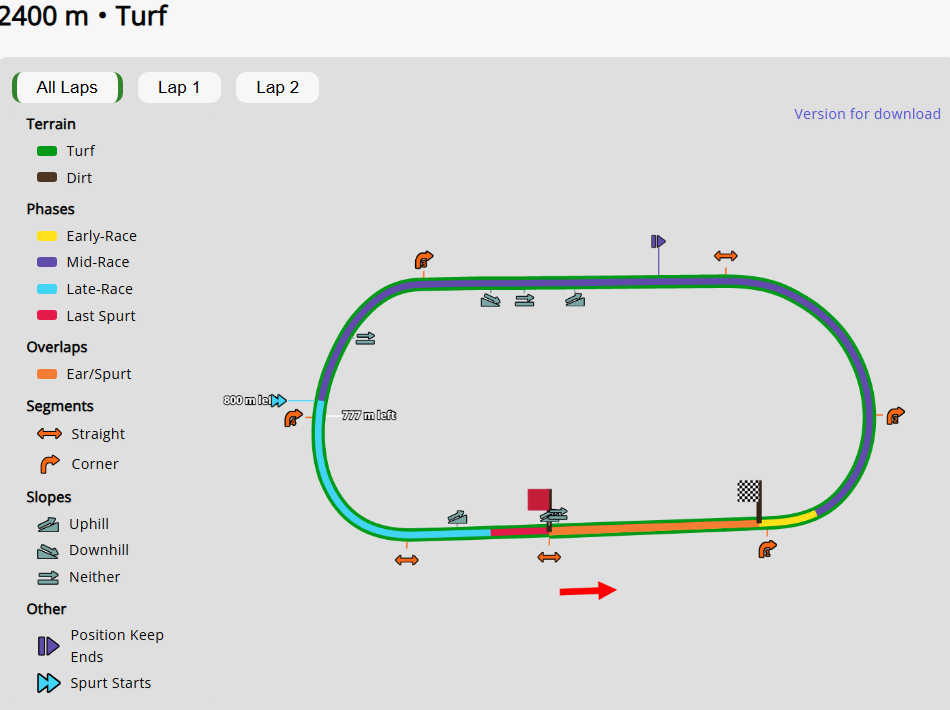Click the 'Terrain' legend heading
The width and height of the screenshot is (950, 710).
pos(51,124)
